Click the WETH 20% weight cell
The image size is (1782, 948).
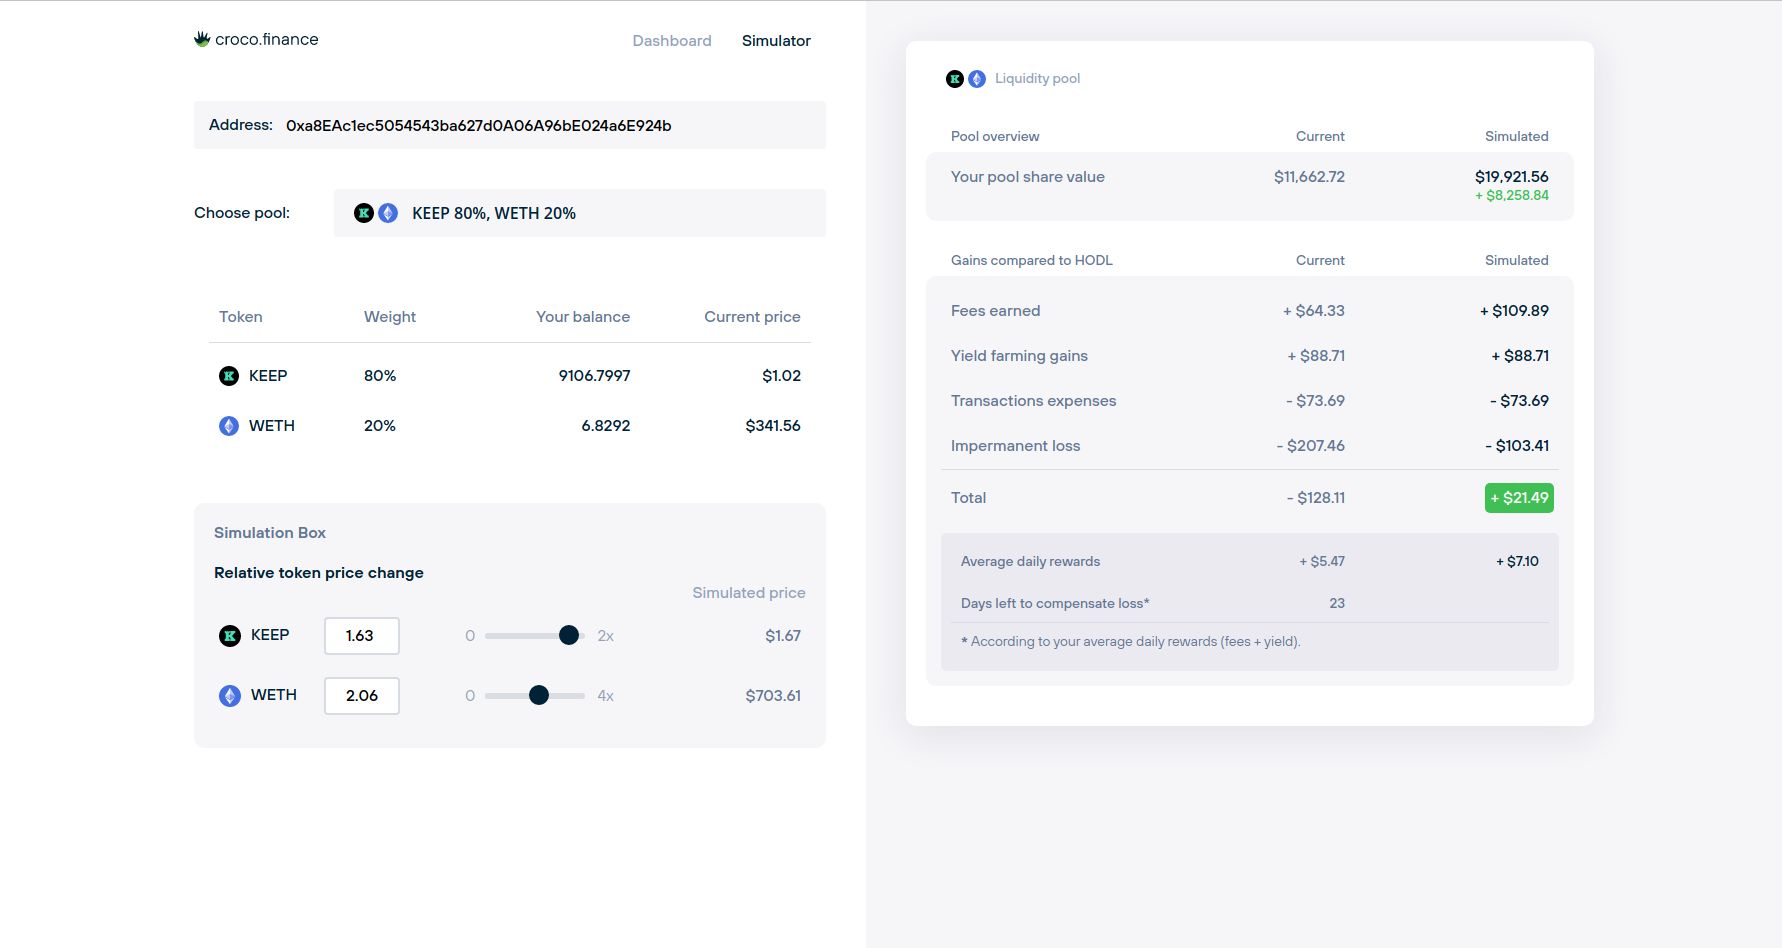tap(380, 426)
